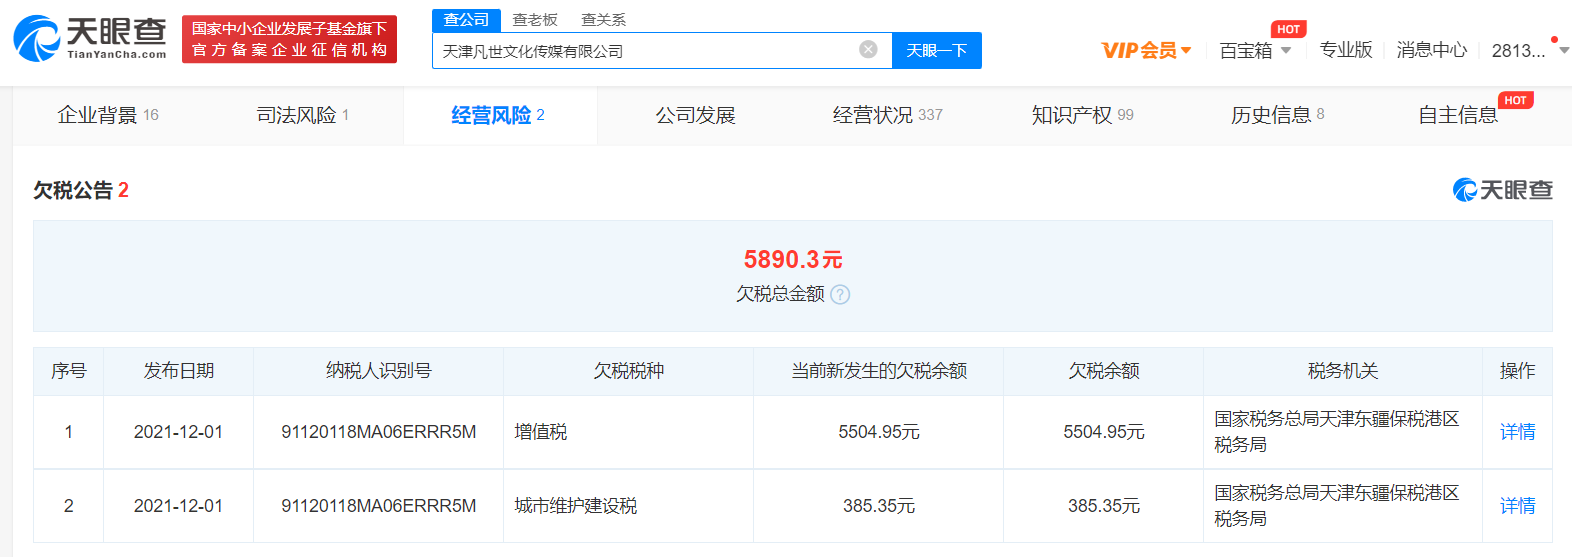Open the 企业背景 tab
1572x557 pixels.
pyautogui.click(x=108, y=115)
